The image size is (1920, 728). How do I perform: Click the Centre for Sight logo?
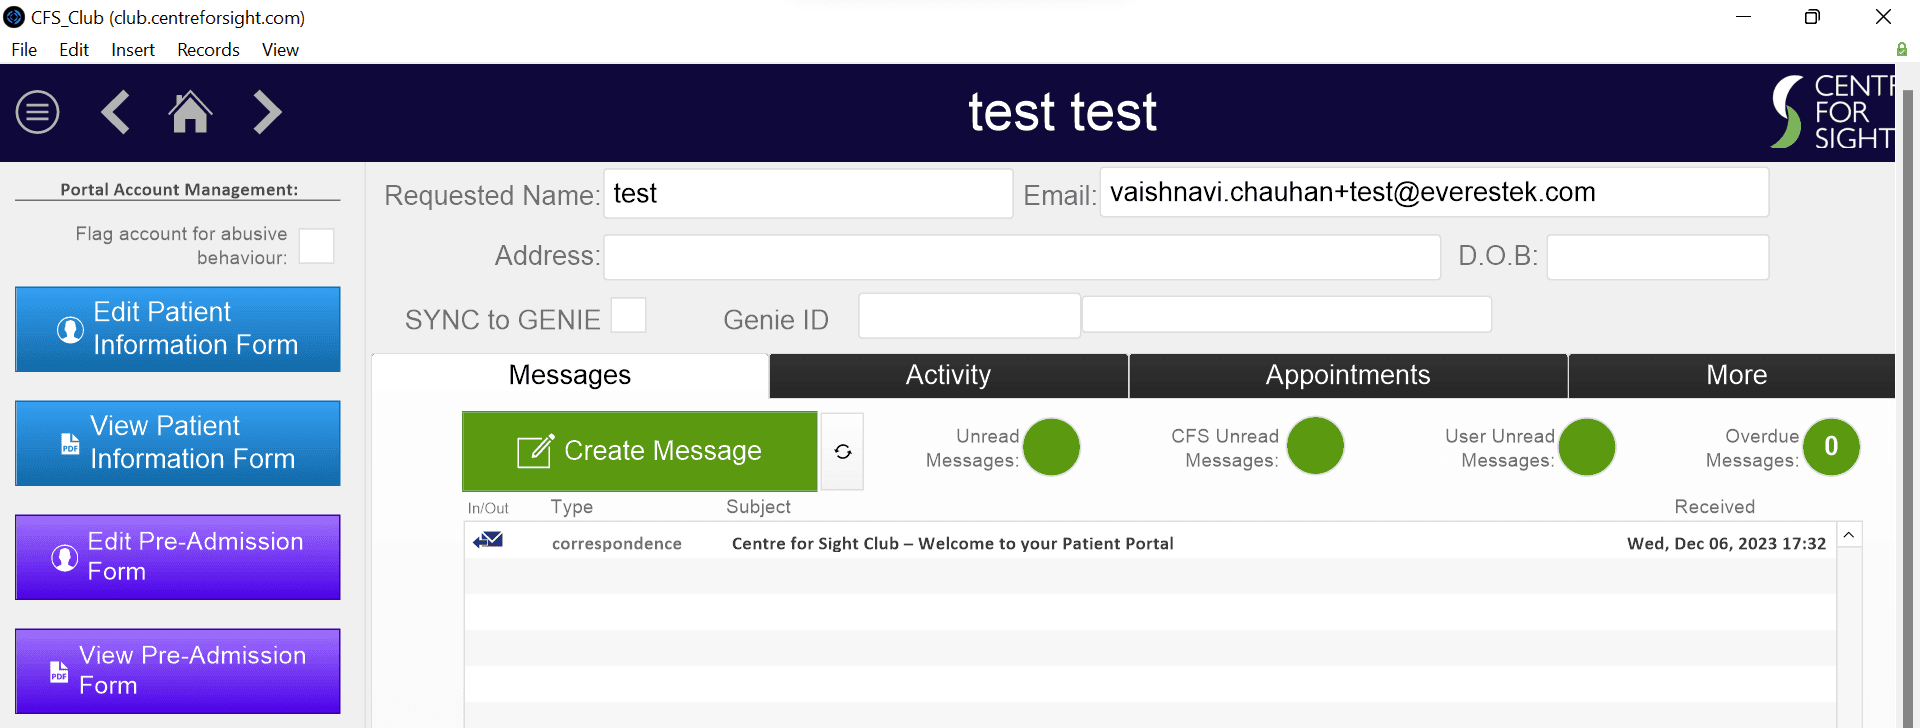(x=1832, y=112)
